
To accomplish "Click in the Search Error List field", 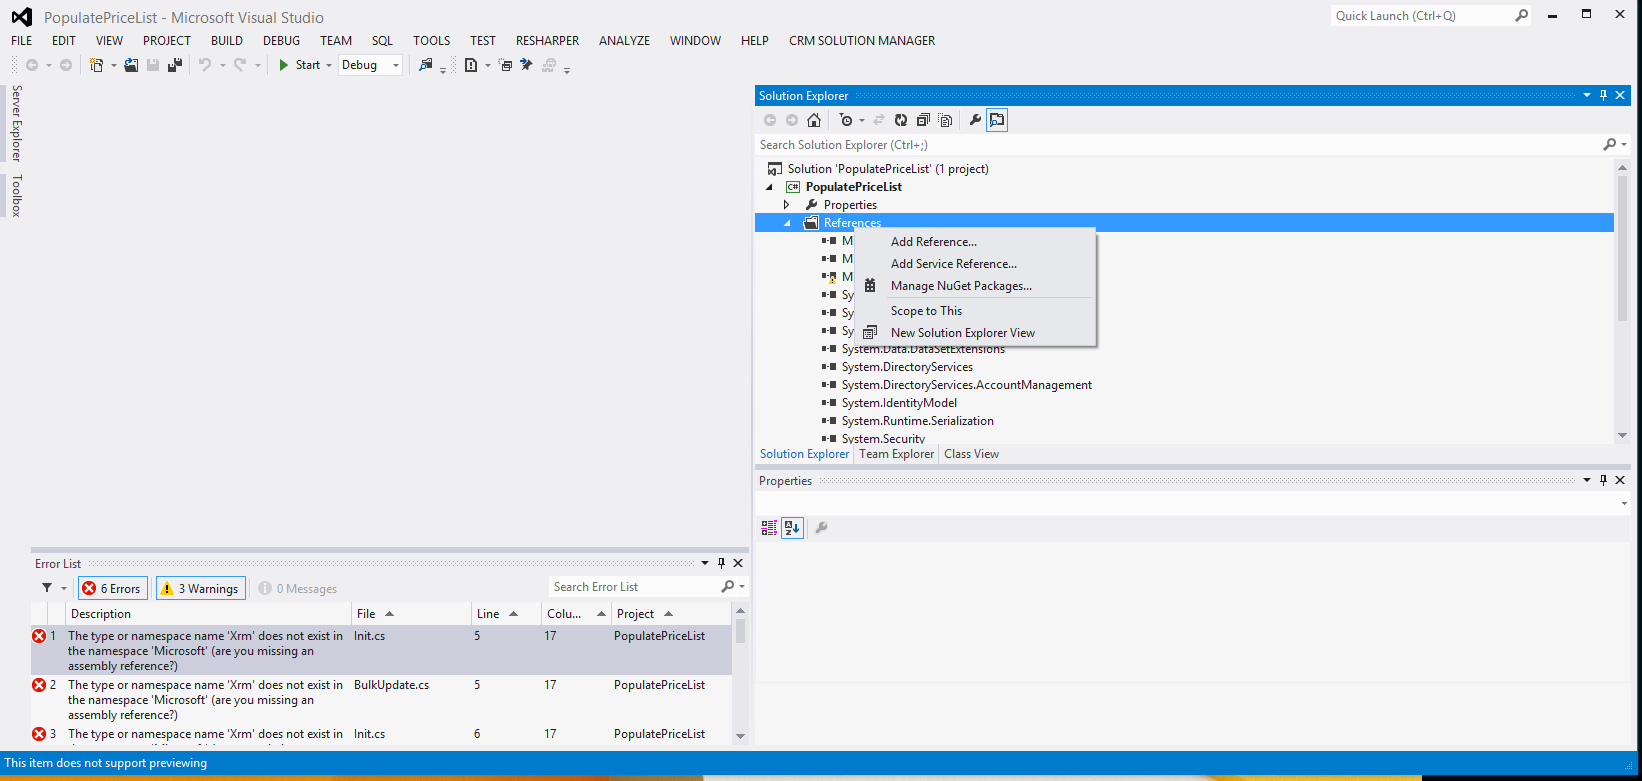I will coord(633,587).
